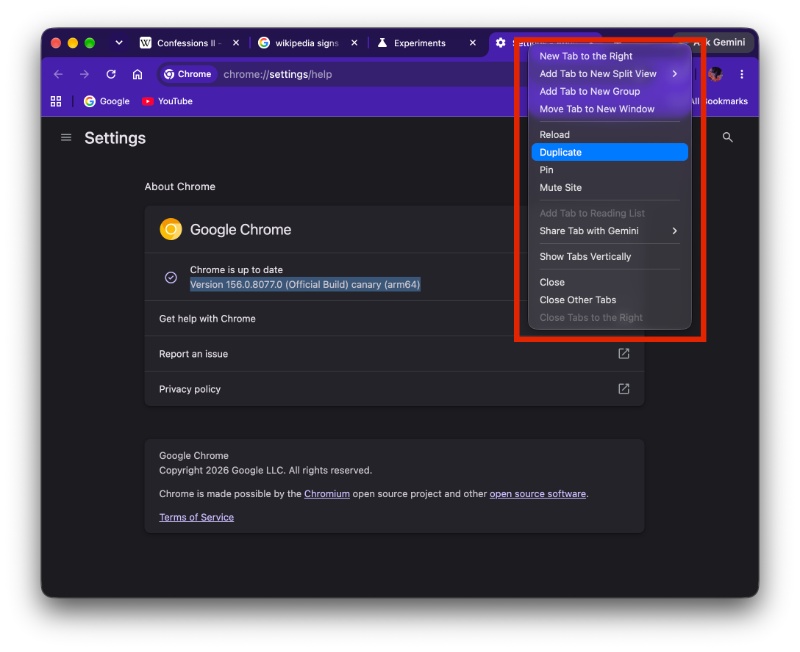Switch to the Confessions tab
The width and height of the screenshot is (800, 652).
pyautogui.click(x=190, y=43)
